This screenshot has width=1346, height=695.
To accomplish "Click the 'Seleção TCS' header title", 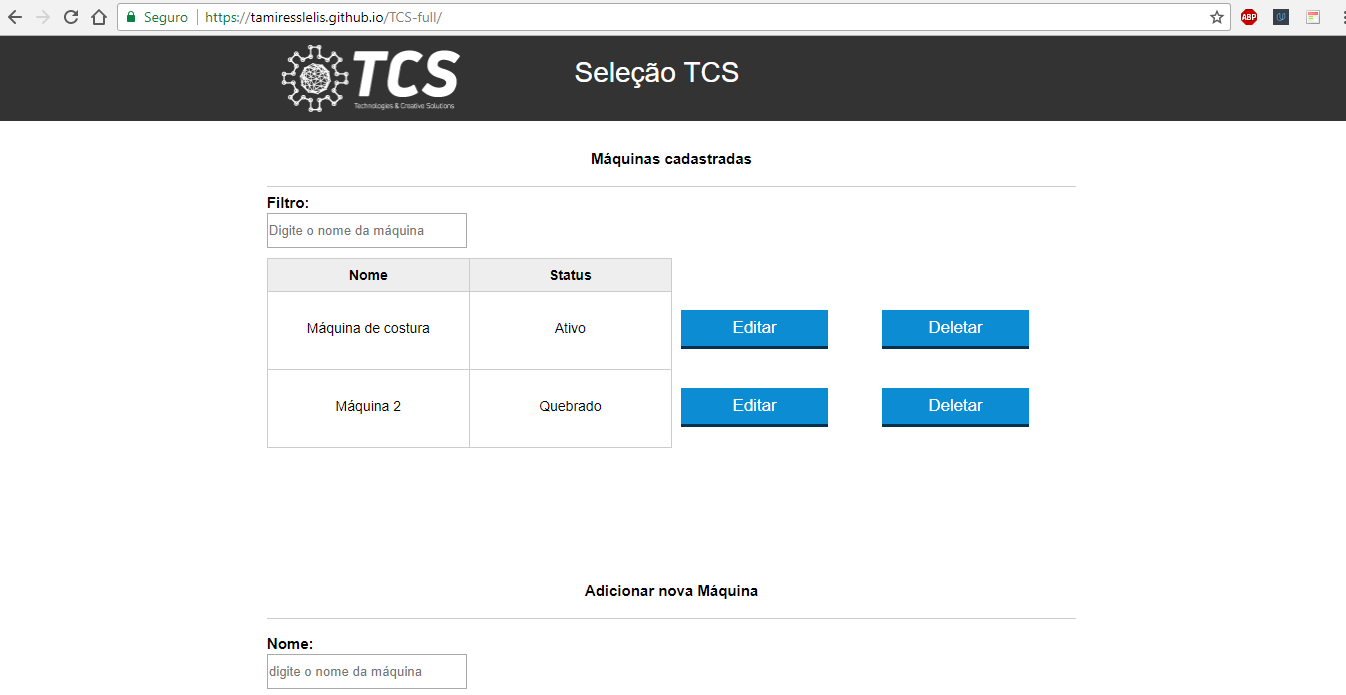I will click(x=657, y=73).
